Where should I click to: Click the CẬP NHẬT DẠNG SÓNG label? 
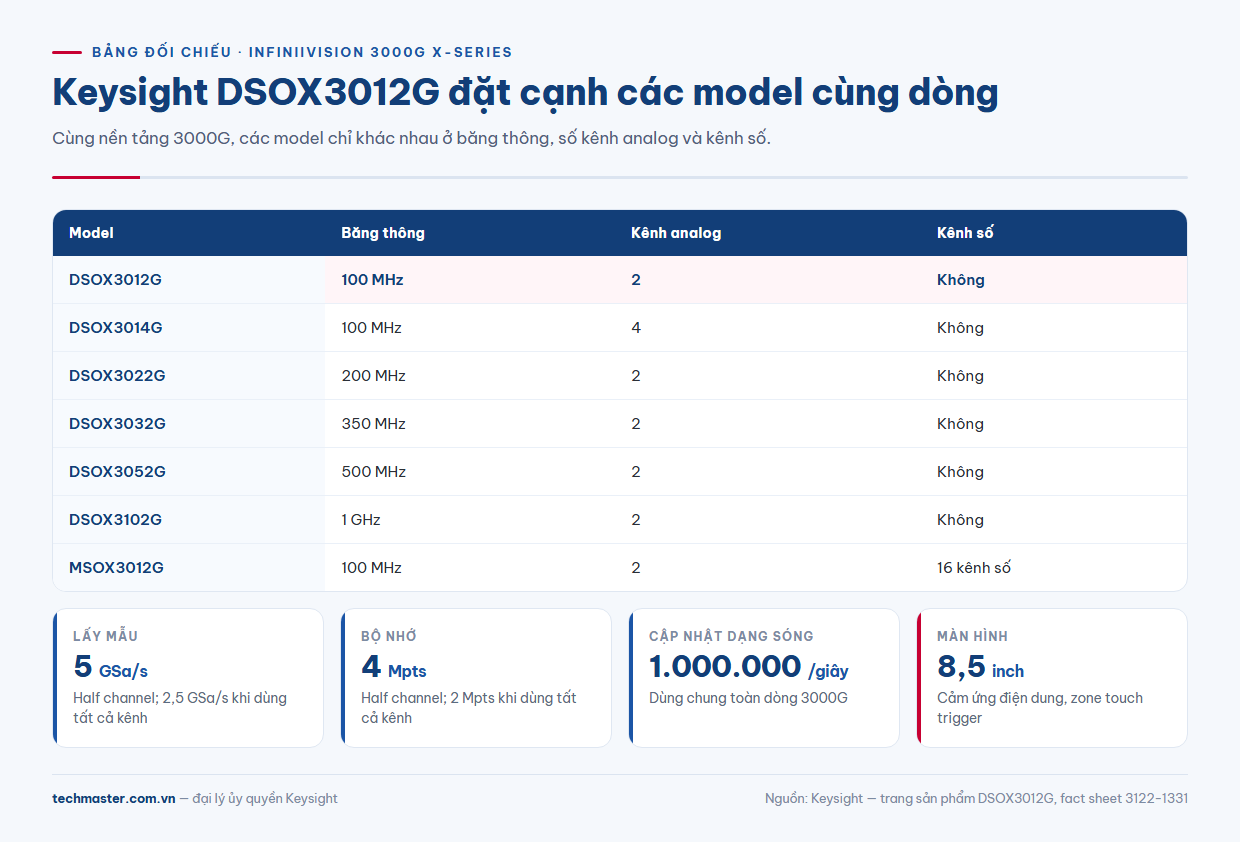(731, 636)
